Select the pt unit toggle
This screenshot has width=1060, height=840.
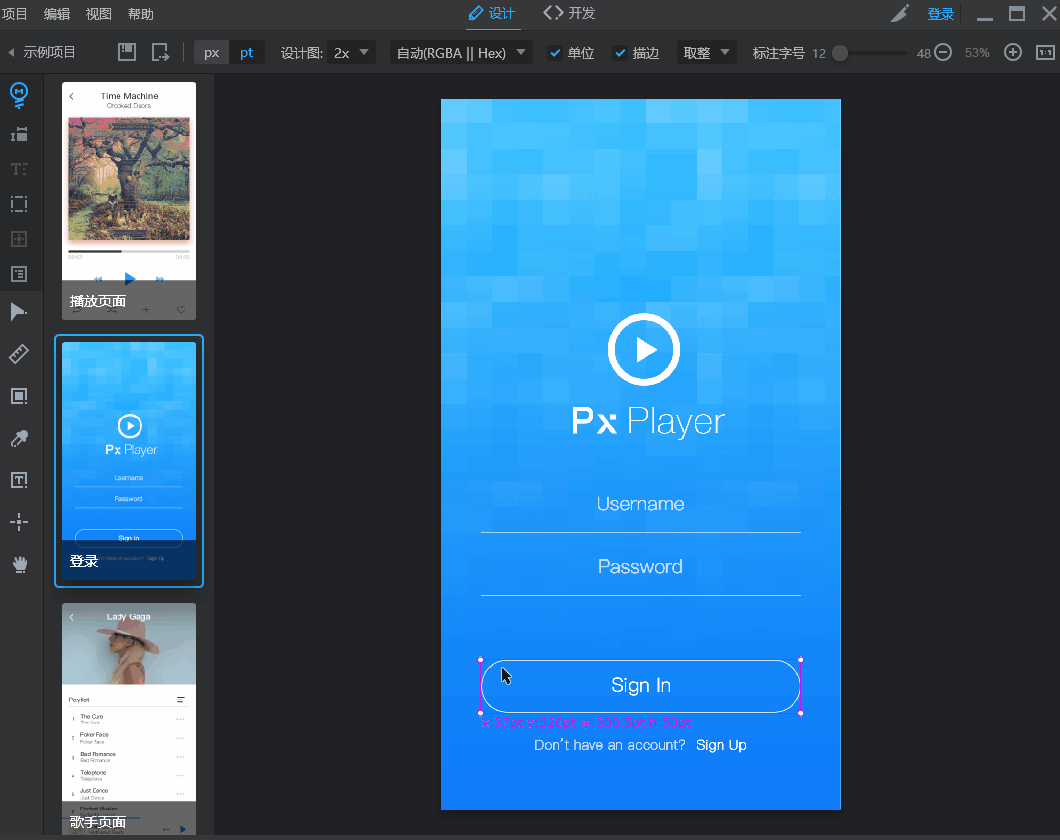click(x=246, y=53)
